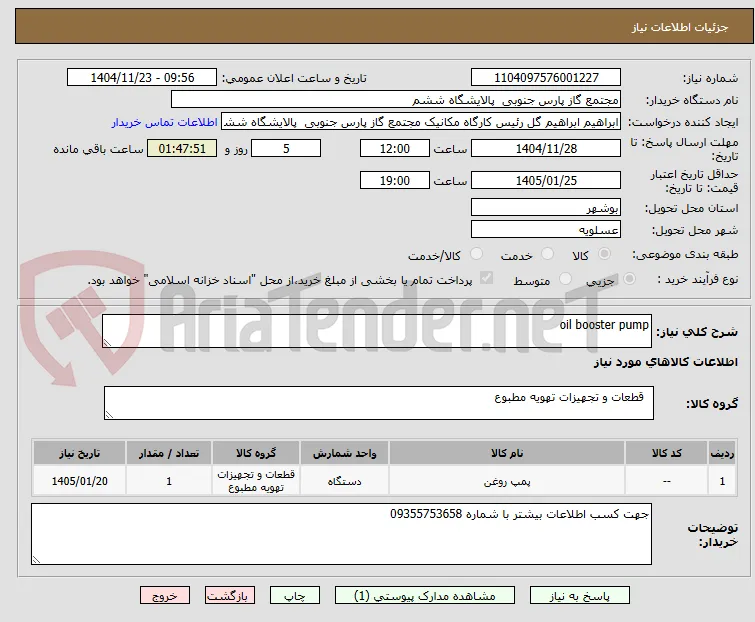
Task: Click the deadline time field 12:00
Action: click(x=395, y=148)
